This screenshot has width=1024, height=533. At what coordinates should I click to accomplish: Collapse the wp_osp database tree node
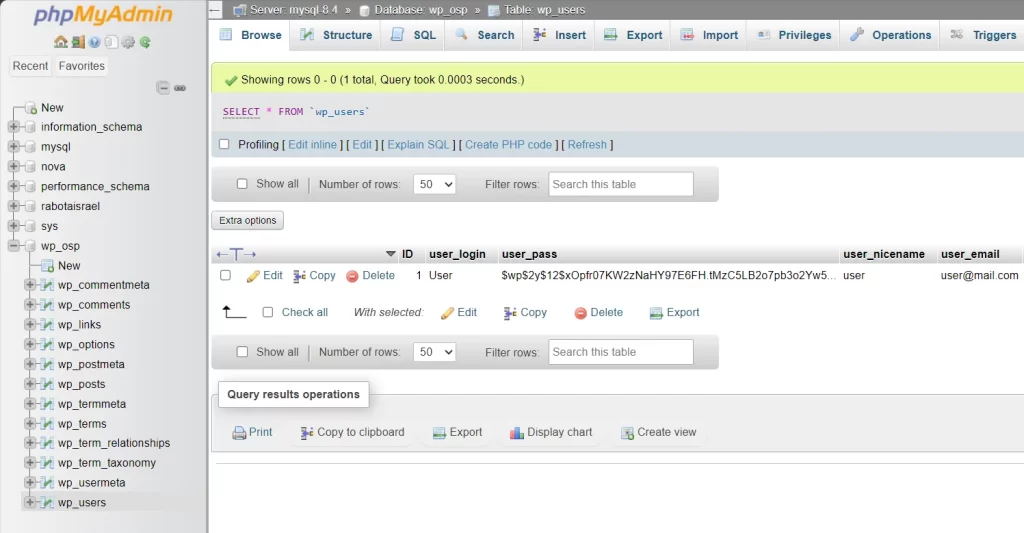14,246
